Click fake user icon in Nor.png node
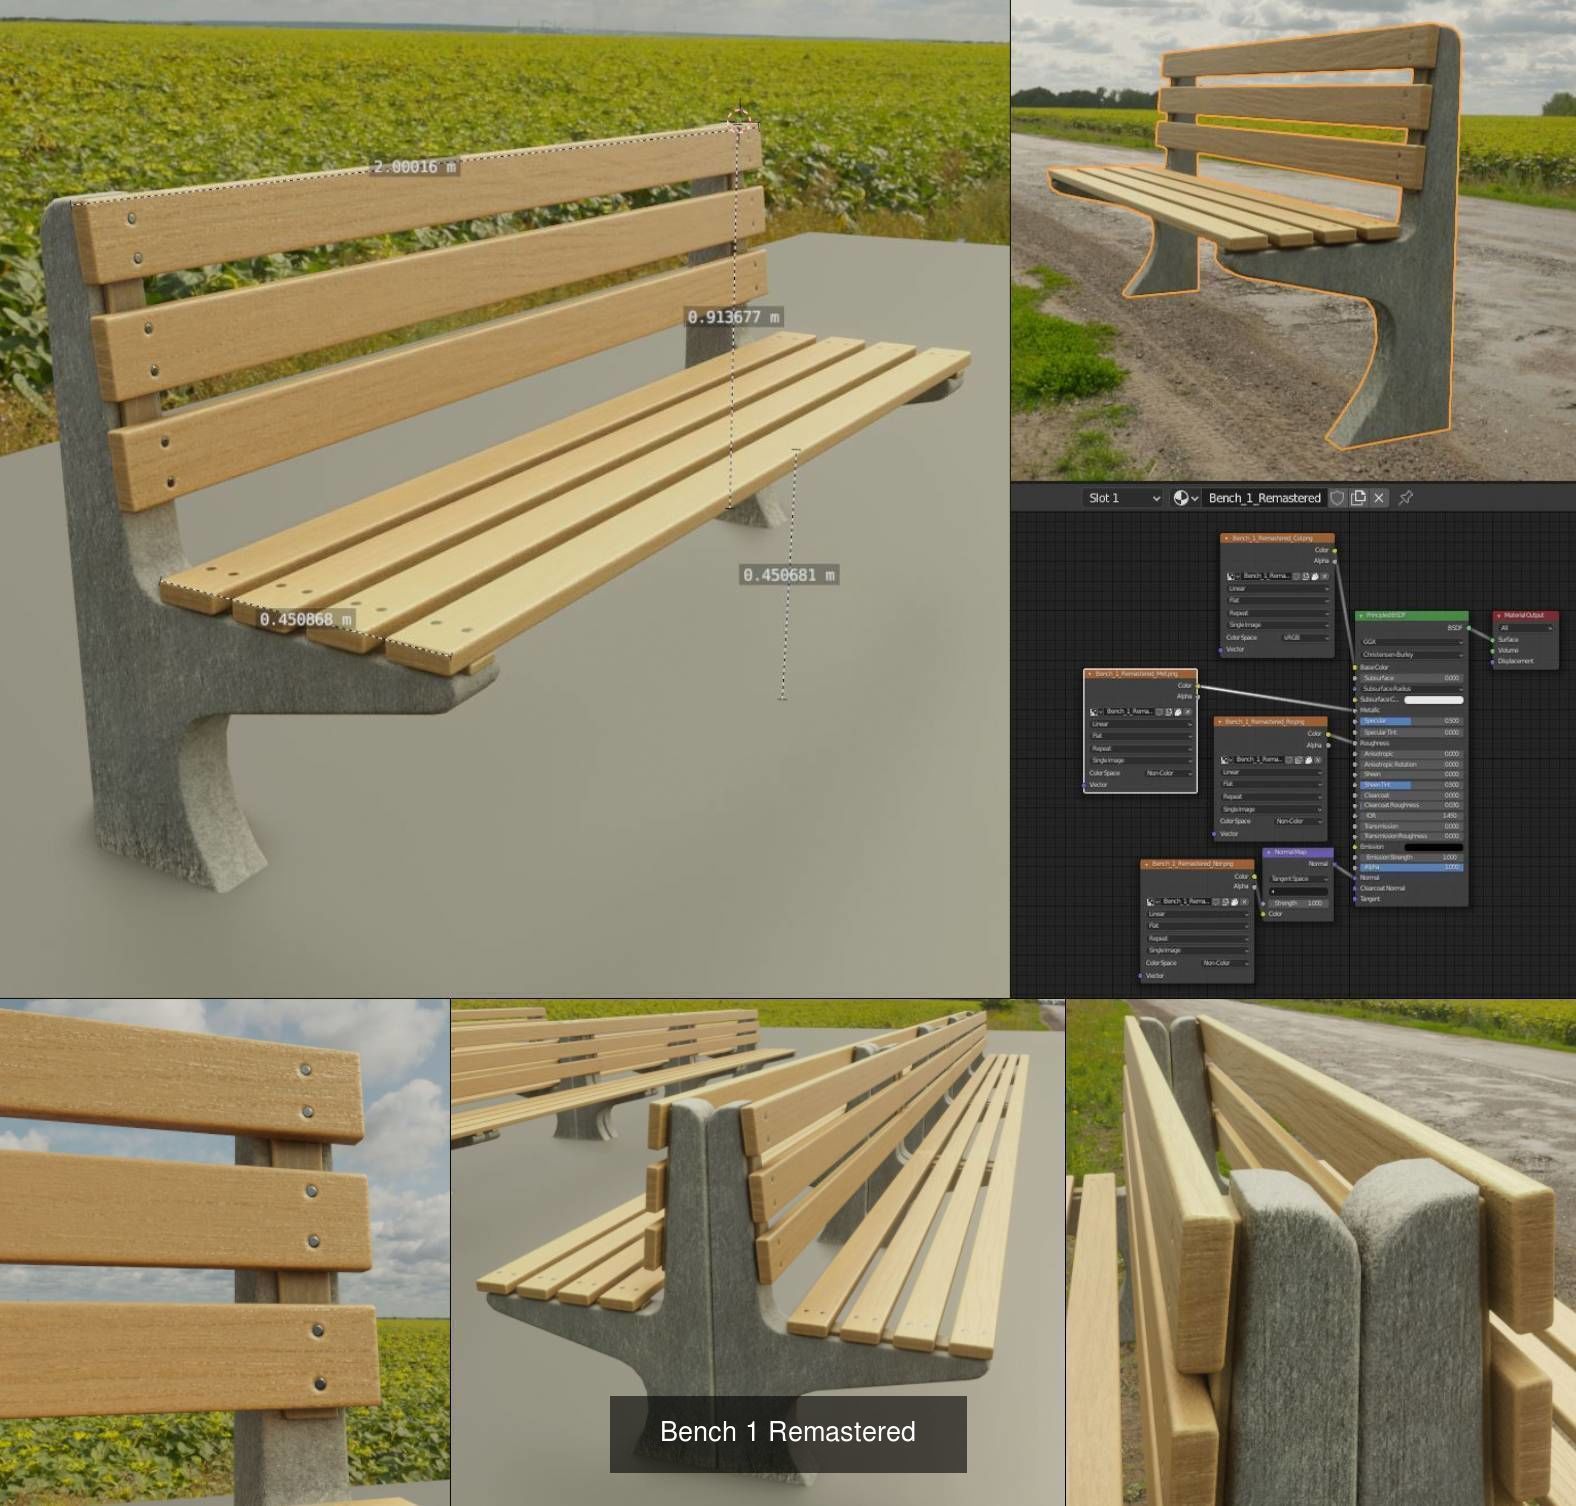The width and height of the screenshot is (1576, 1506). 1215,902
